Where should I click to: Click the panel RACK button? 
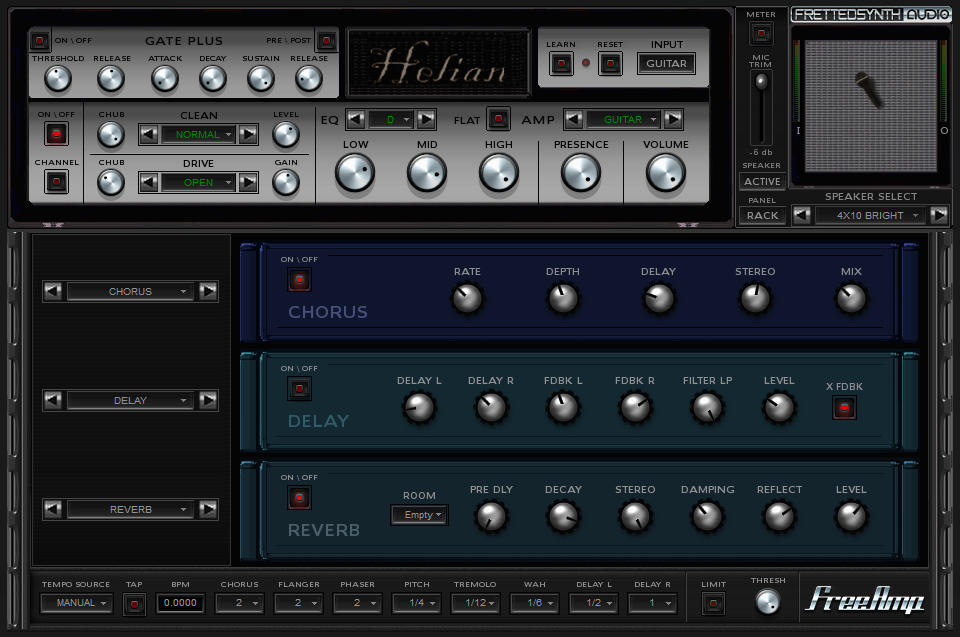pos(762,216)
